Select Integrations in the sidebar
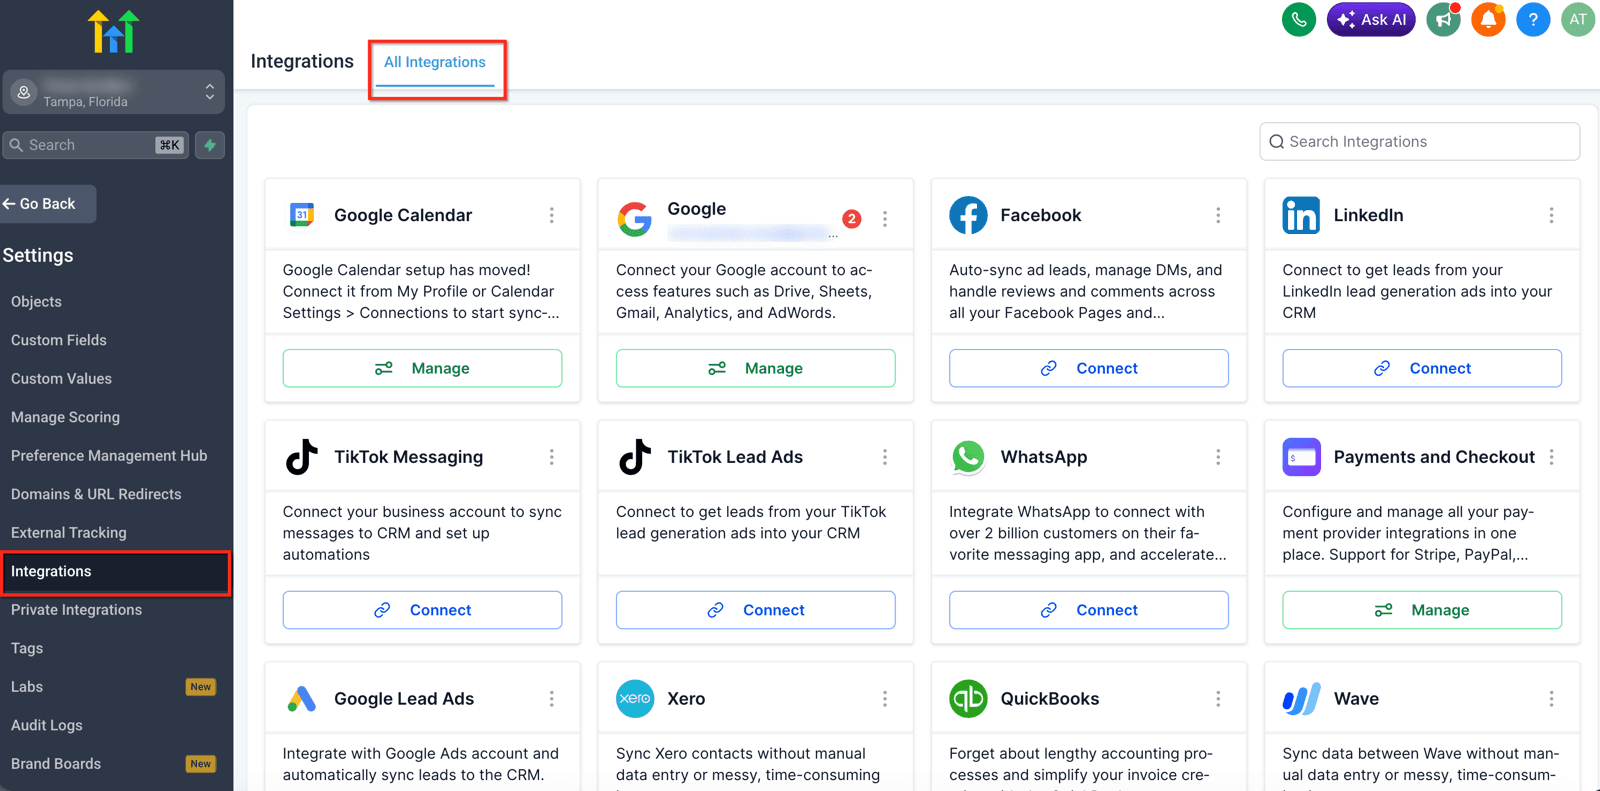Viewport: 1600px width, 791px height. [115, 572]
